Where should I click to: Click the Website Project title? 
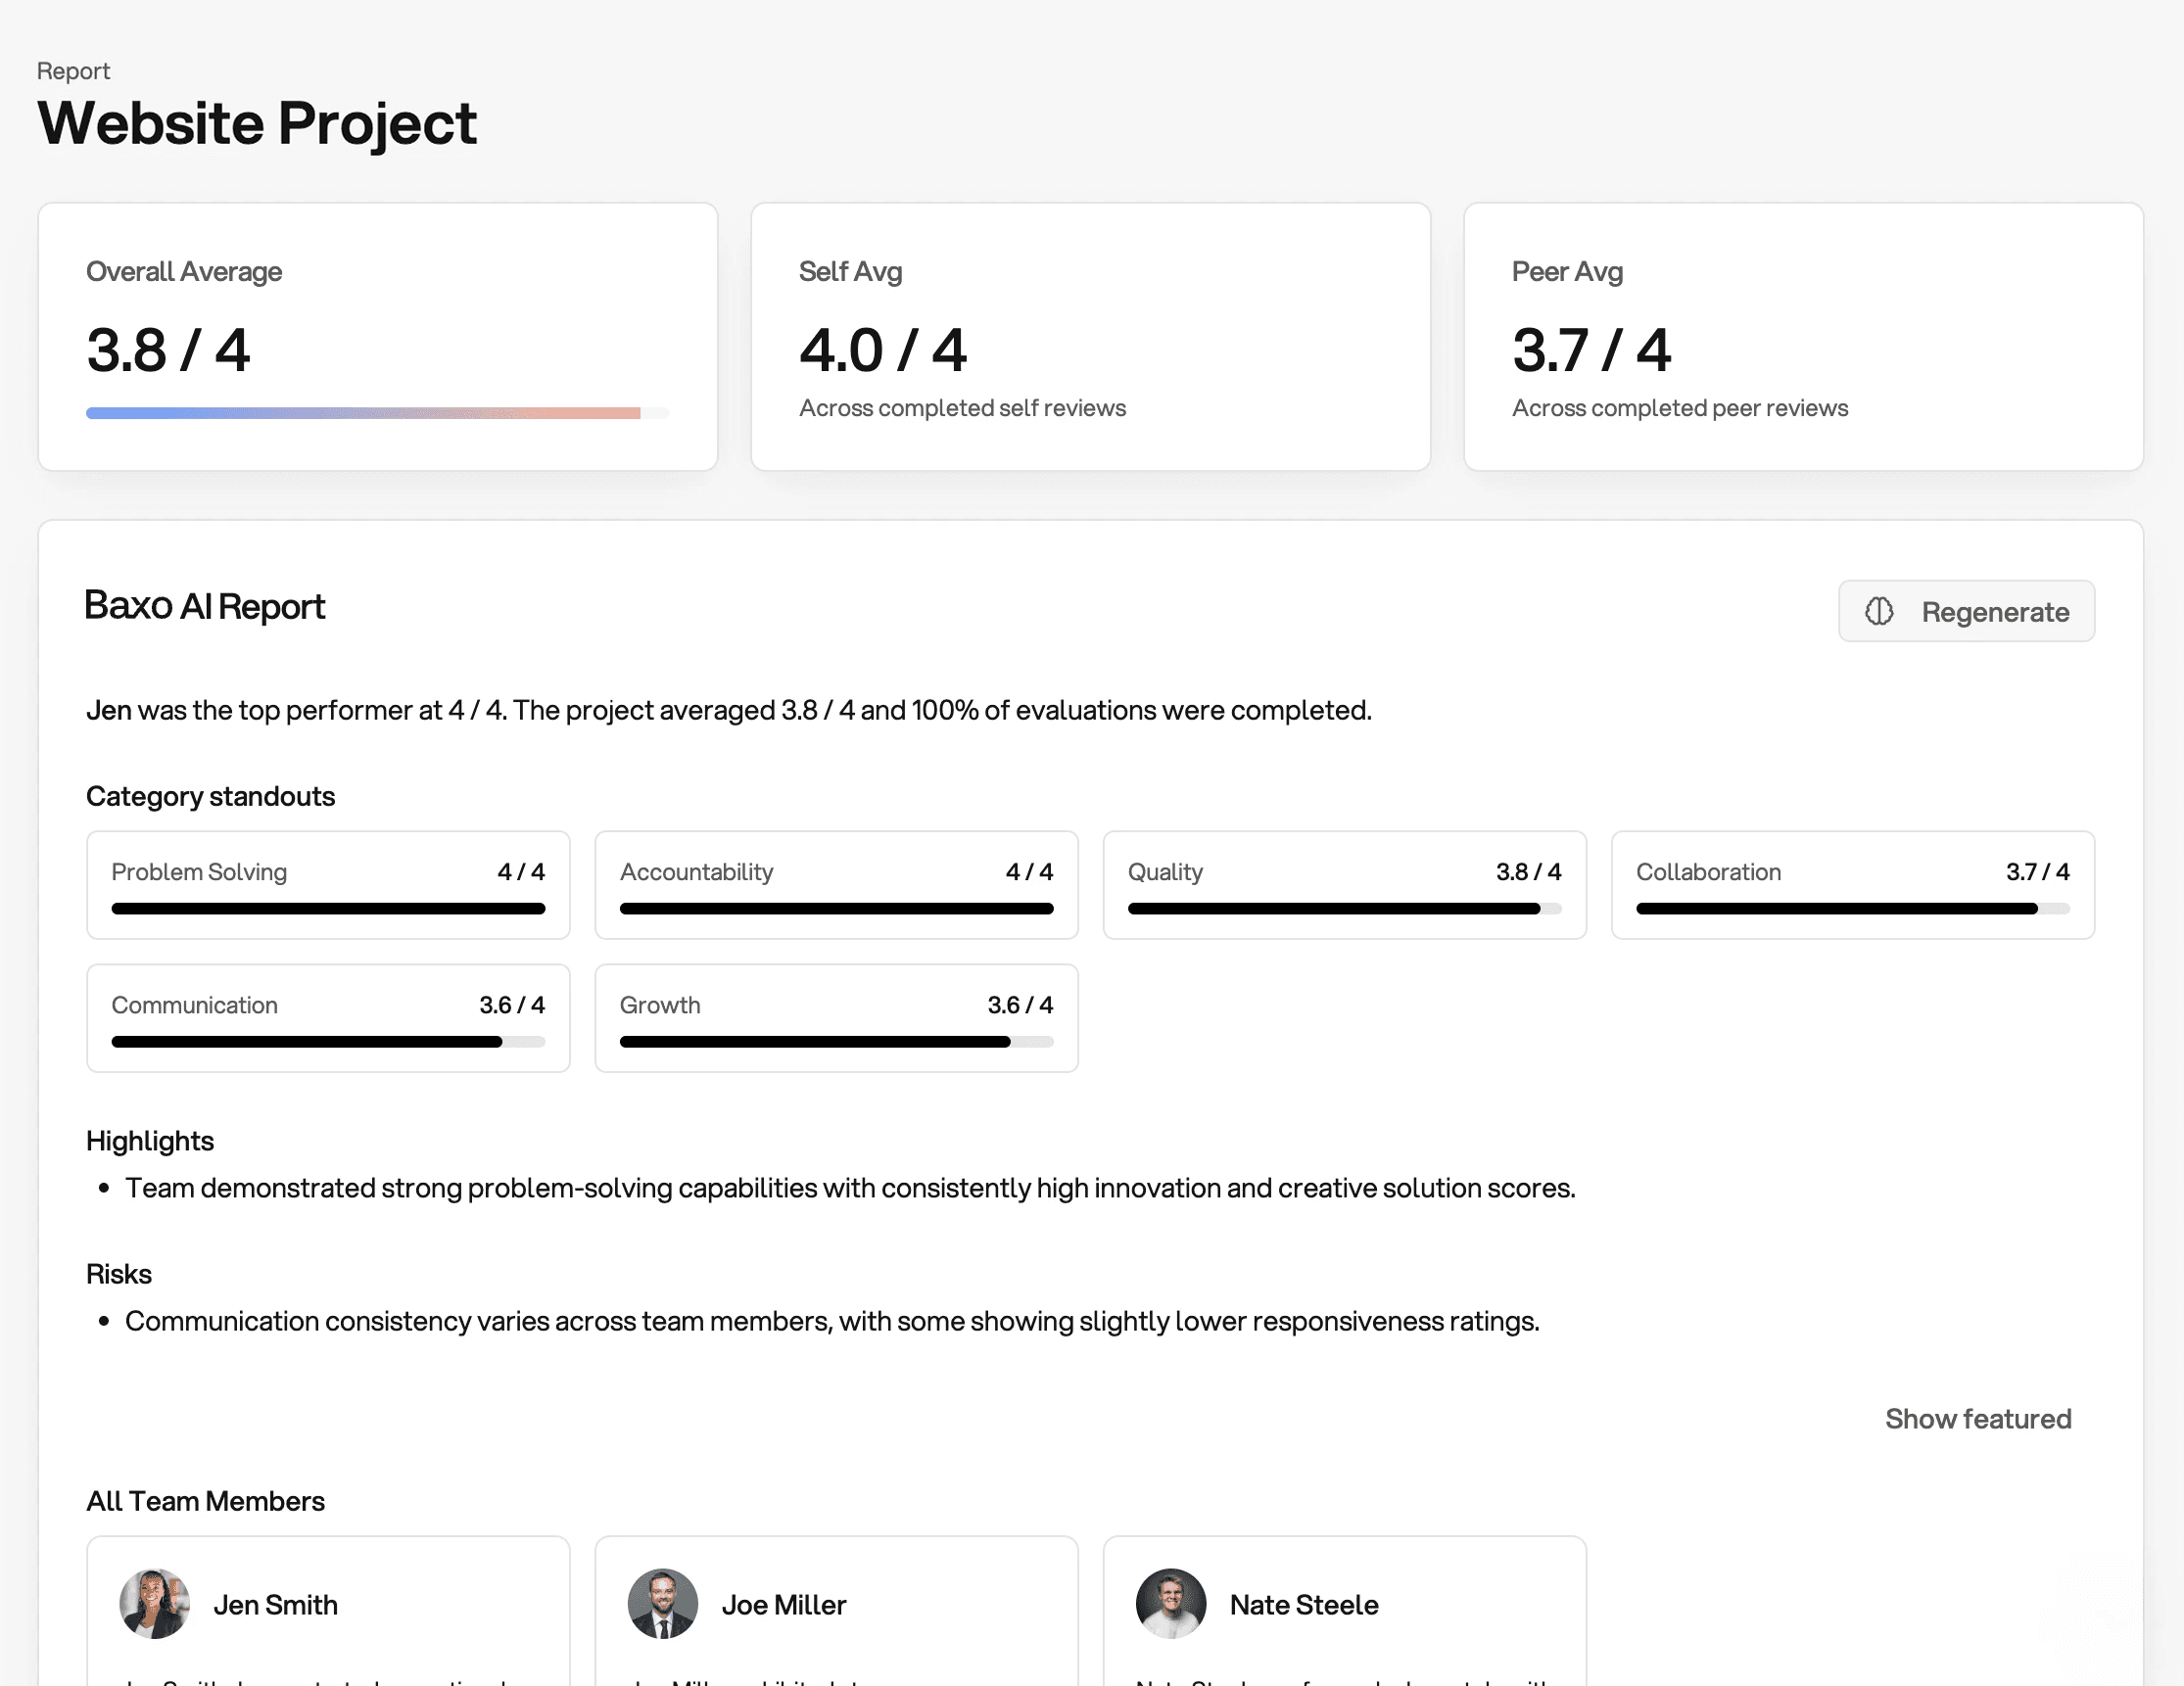tap(257, 122)
